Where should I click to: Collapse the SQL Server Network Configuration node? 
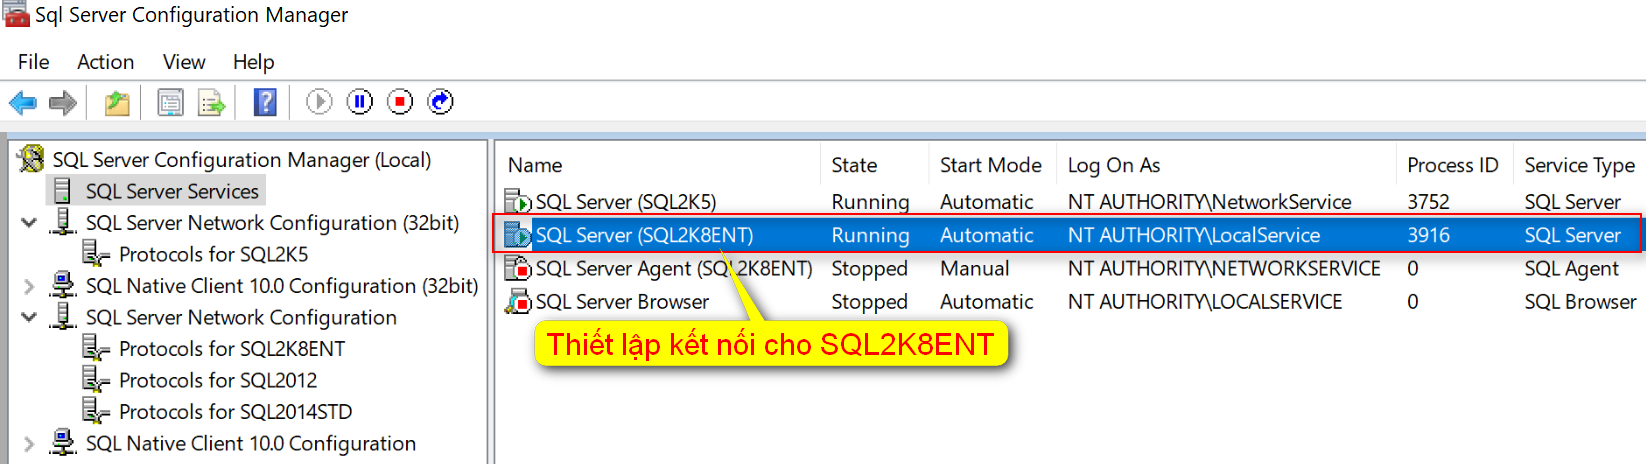[29, 317]
